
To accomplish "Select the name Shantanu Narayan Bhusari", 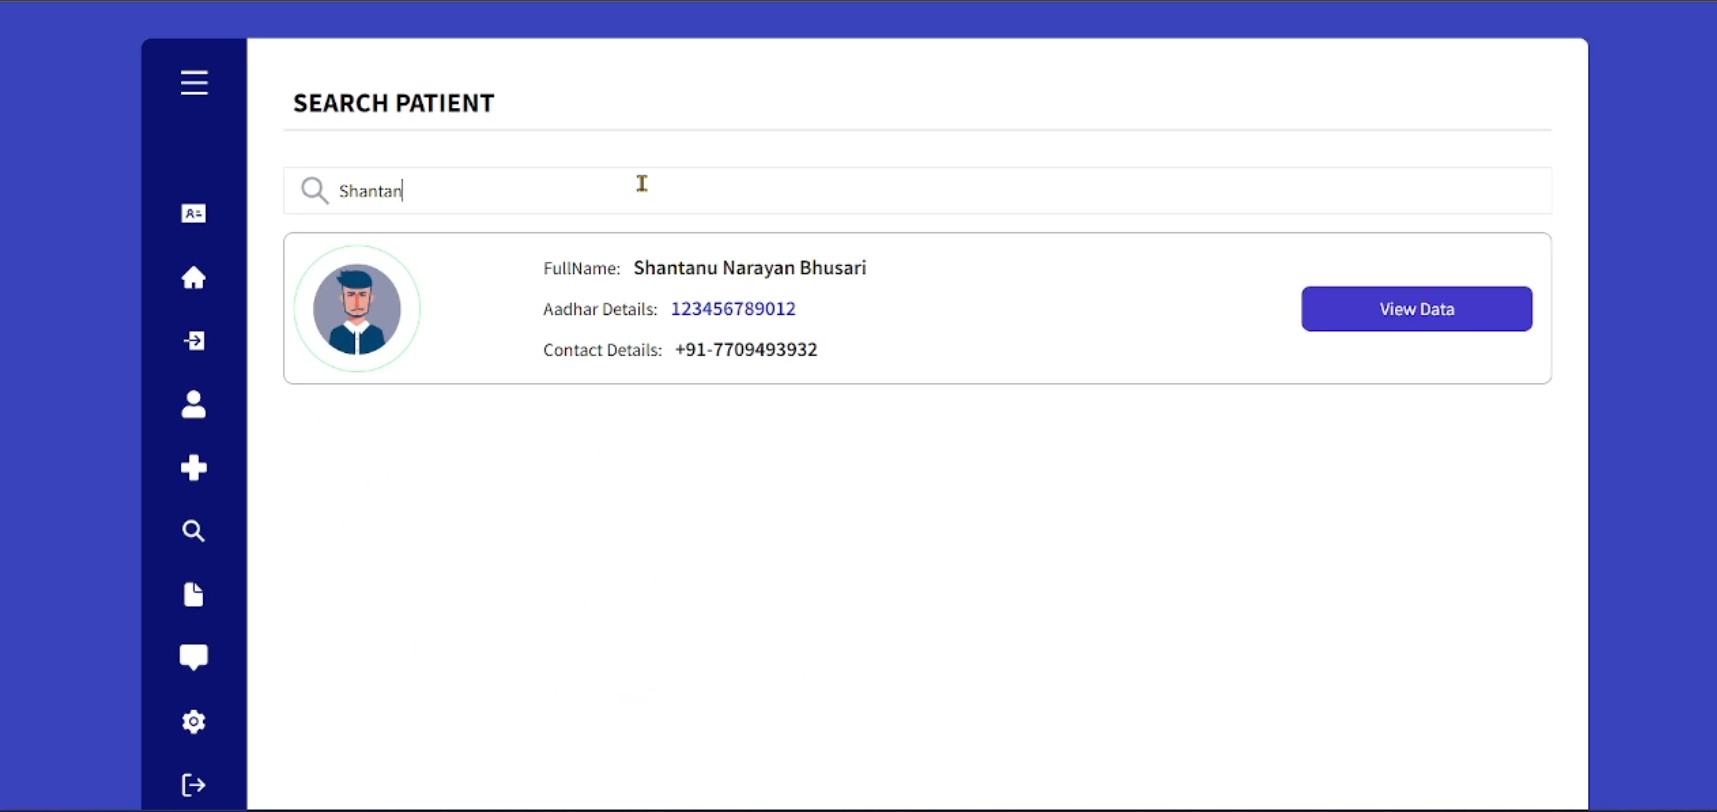I will click(750, 268).
